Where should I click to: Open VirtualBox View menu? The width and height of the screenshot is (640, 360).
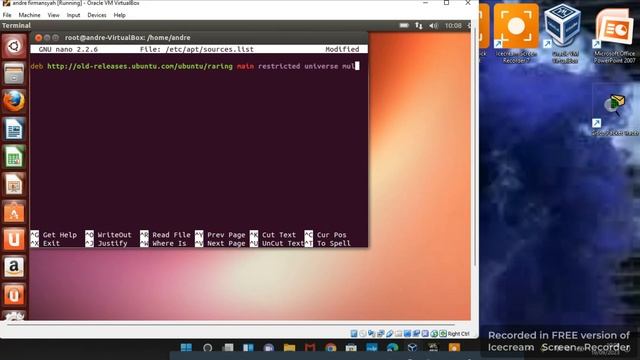click(53, 15)
